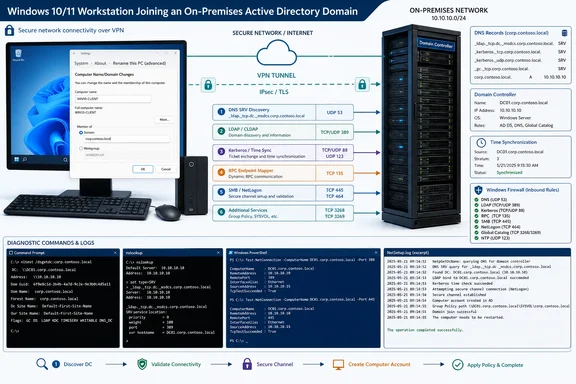Viewport: 576px width, 384px height.
Task: Click the right VPN tunnel padlock icon
Action: 362,85
